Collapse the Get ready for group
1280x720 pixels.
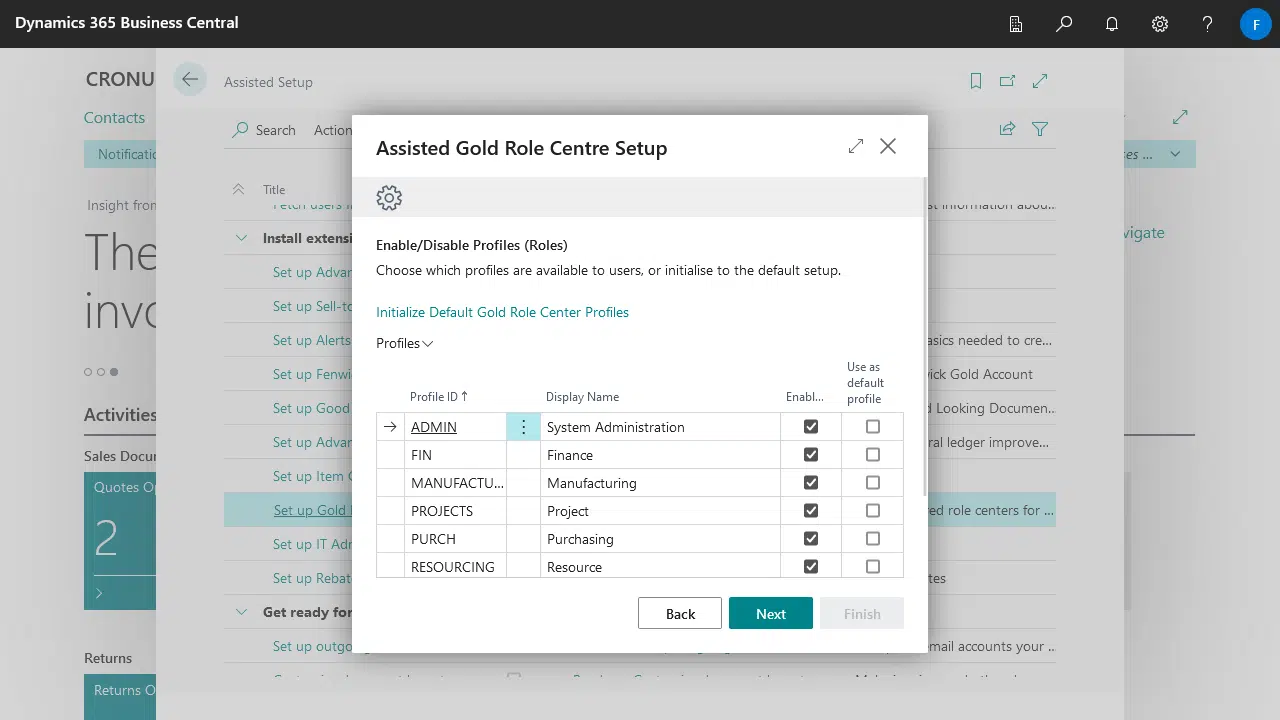click(241, 612)
